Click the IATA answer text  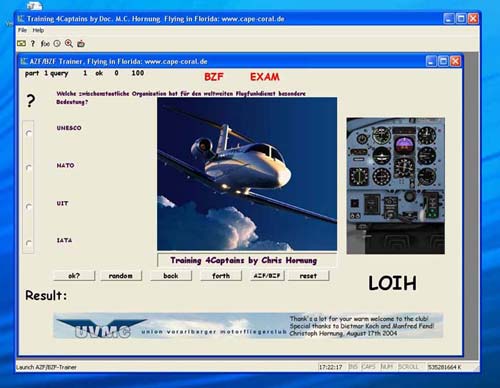coord(64,240)
